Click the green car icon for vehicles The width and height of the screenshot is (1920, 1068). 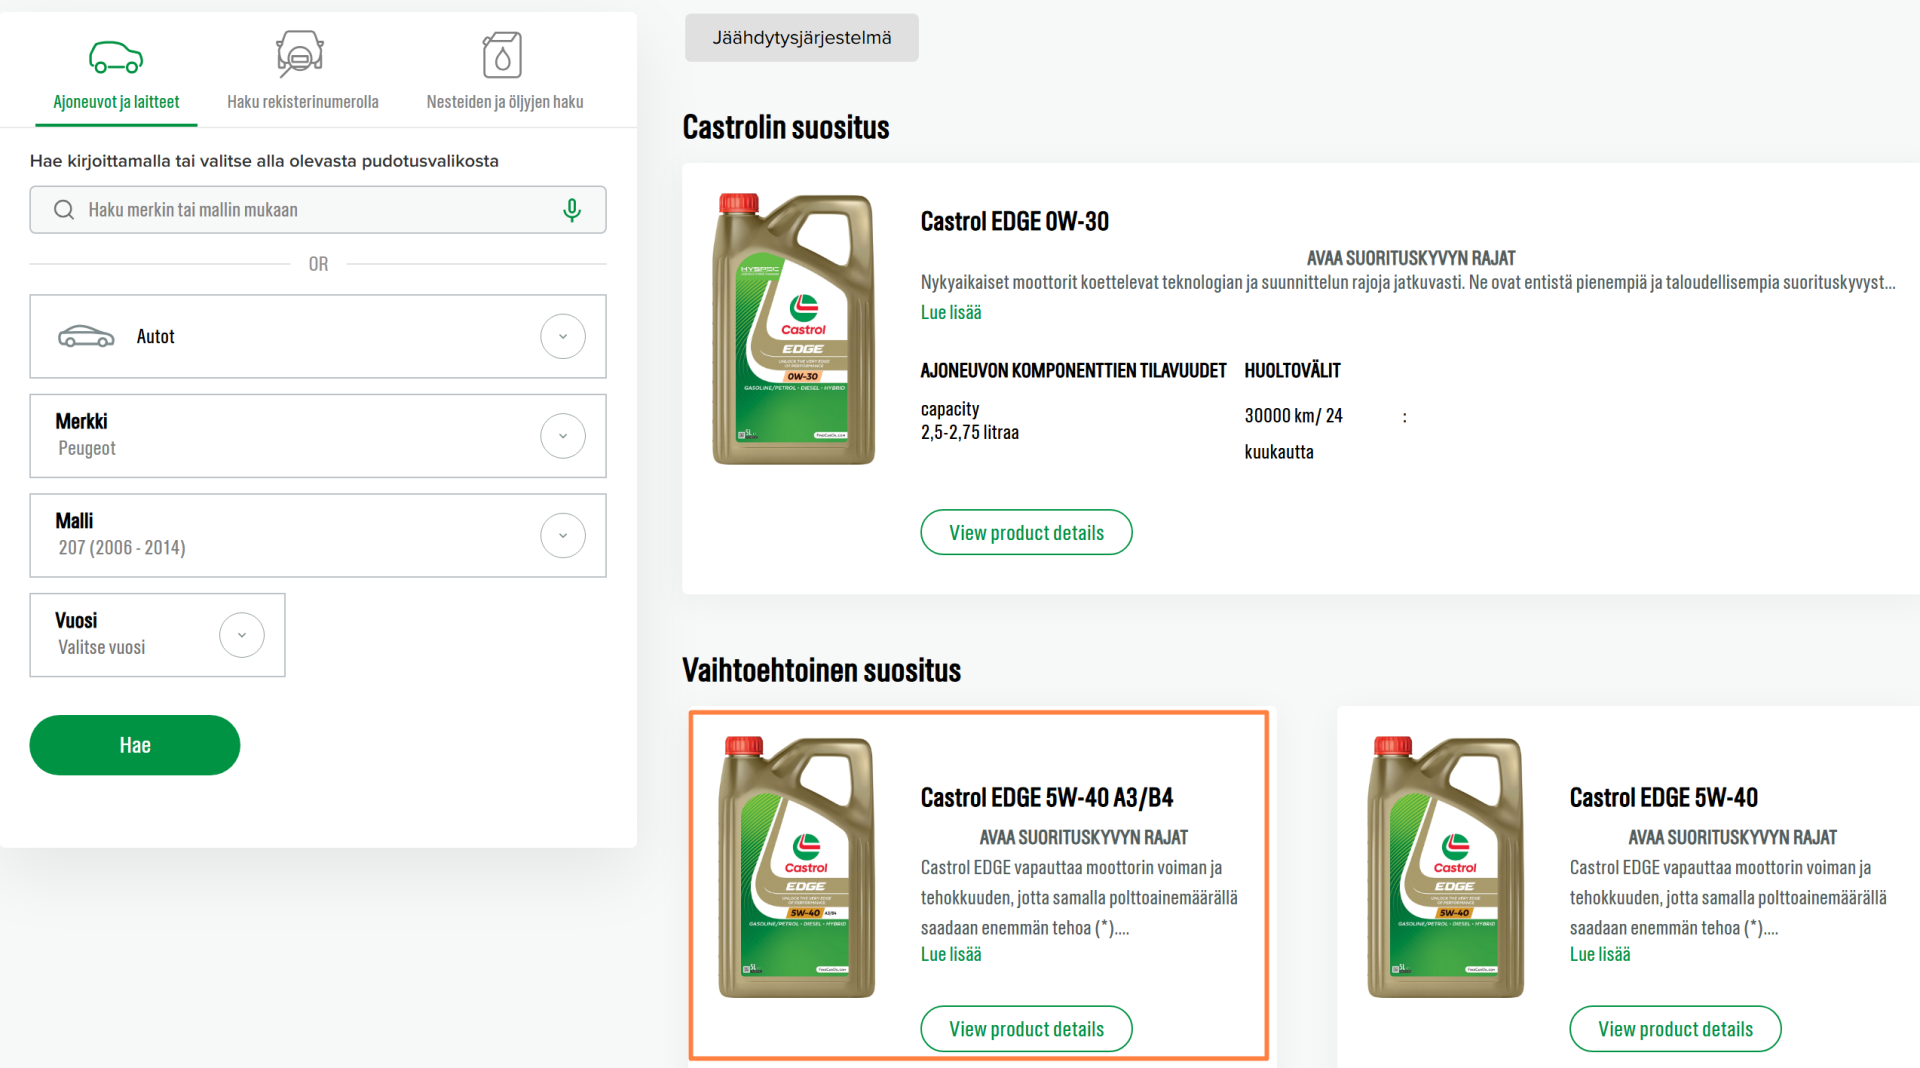coord(116,57)
